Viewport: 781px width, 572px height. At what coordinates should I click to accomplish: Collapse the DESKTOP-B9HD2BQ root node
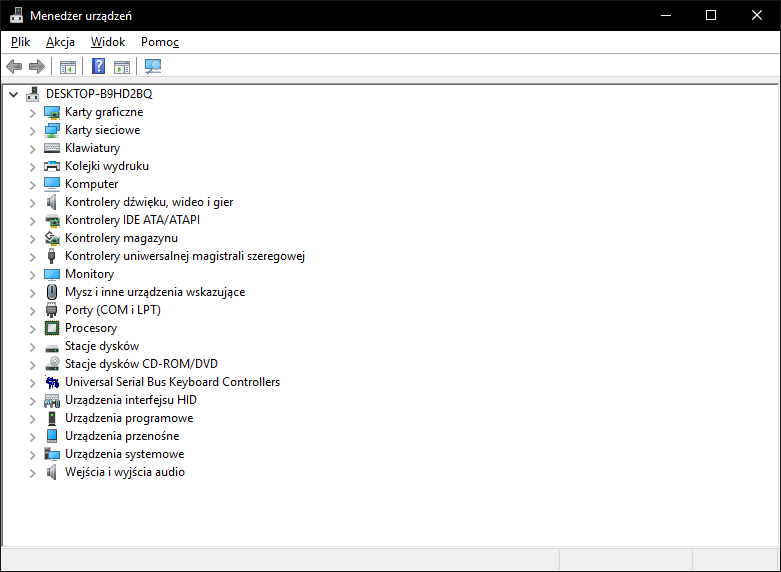pyautogui.click(x=14, y=94)
